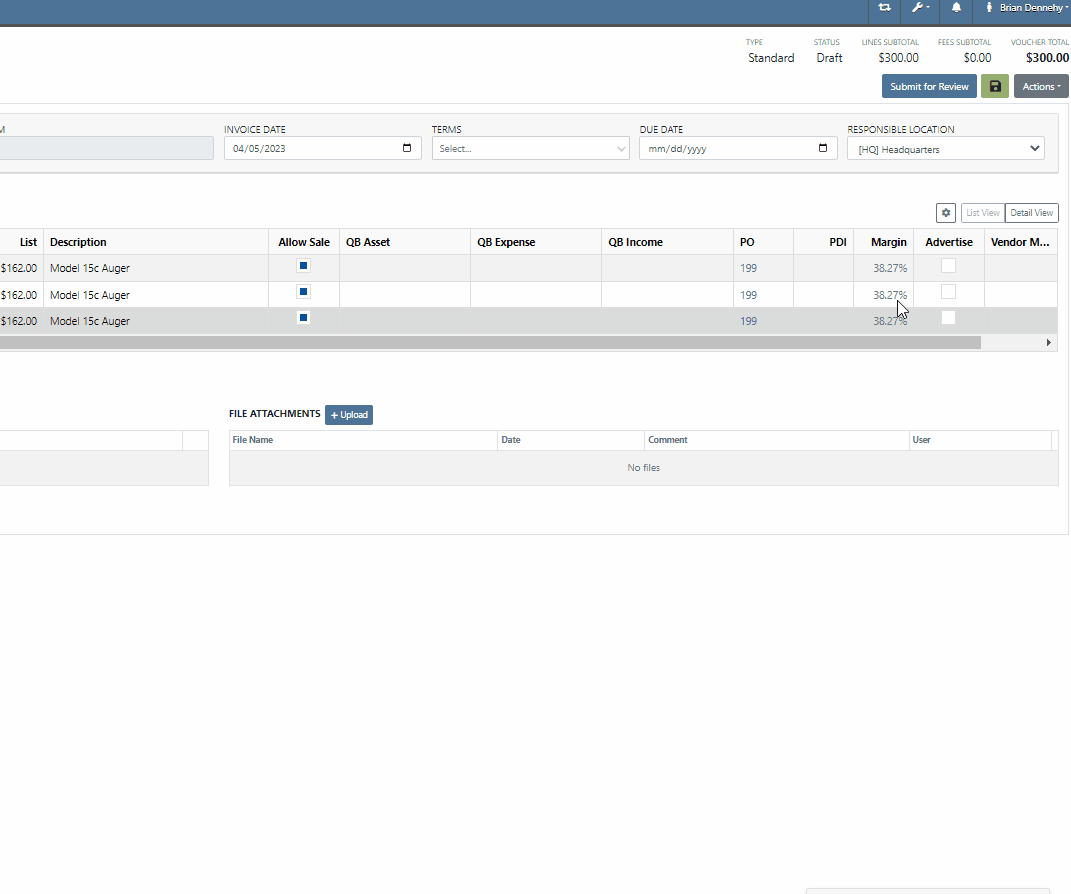Open the grid settings gear
This screenshot has height=894, width=1071.
click(x=945, y=213)
